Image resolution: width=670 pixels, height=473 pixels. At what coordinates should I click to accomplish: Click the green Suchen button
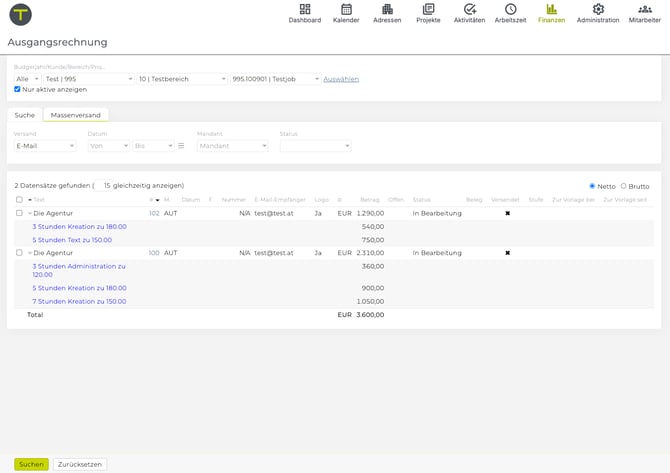coord(31,464)
